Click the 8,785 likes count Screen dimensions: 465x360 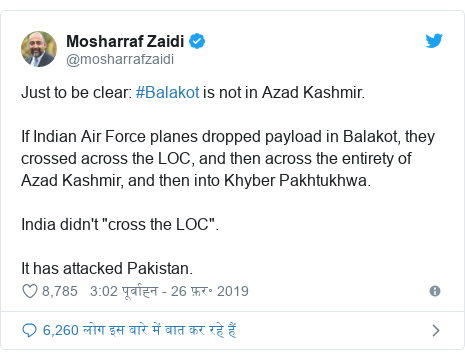point(60,291)
